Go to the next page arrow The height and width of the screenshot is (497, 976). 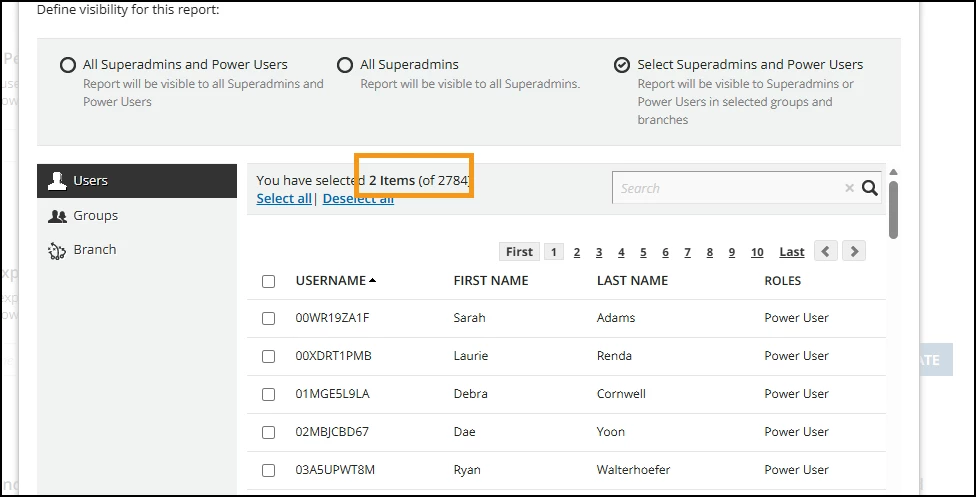(853, 252)
